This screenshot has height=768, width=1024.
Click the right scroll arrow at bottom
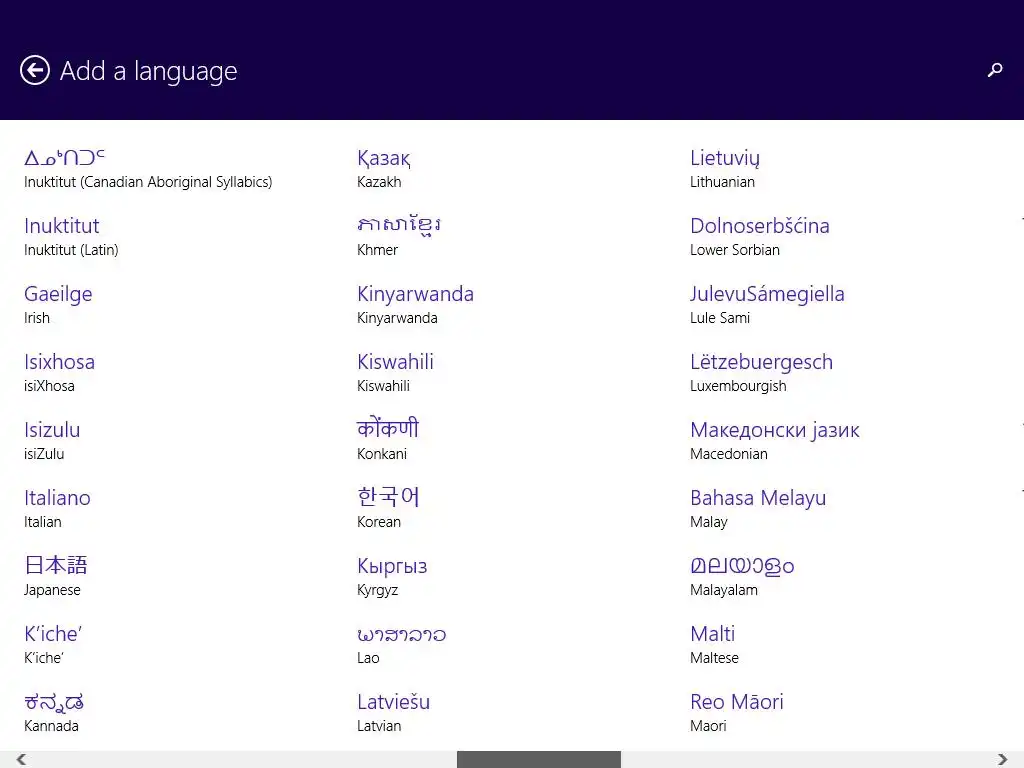pyautogui.click(x=1002, y=759)
